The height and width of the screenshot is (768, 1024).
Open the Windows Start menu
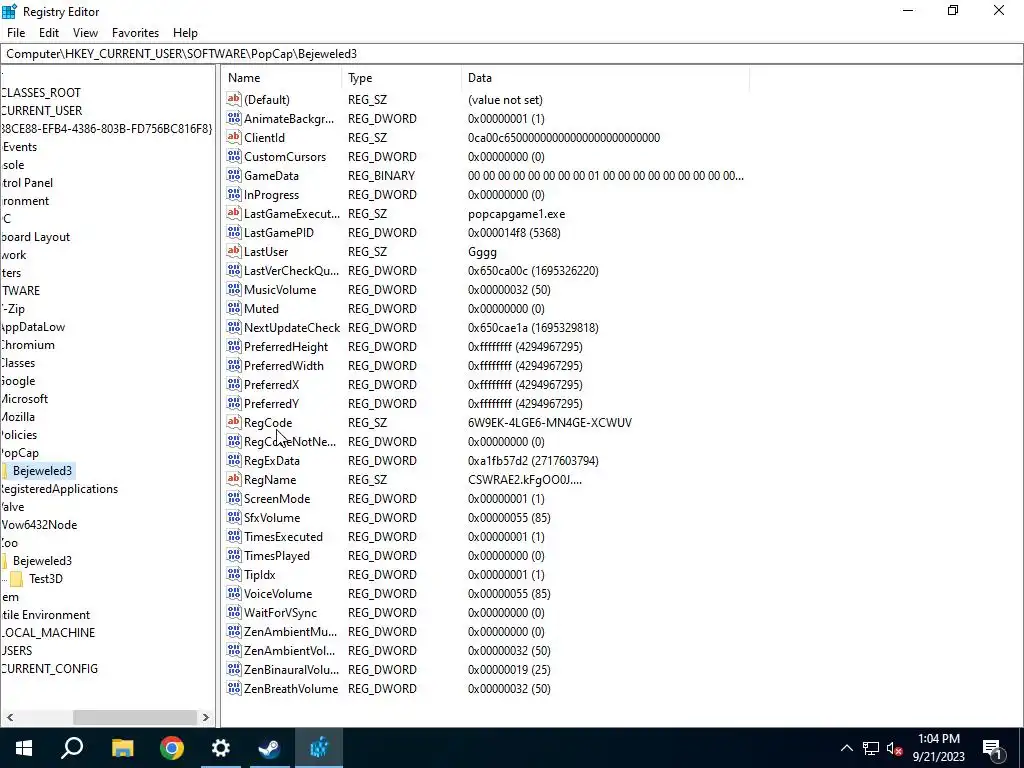click(x=24, y=748)
